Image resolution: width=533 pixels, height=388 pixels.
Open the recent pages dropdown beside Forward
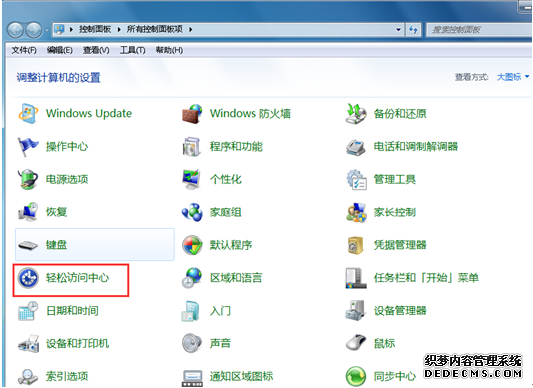point(47,30)
